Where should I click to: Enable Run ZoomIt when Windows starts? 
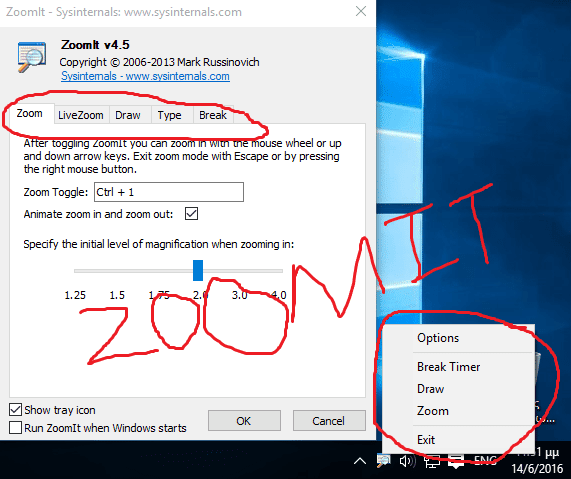15,428
